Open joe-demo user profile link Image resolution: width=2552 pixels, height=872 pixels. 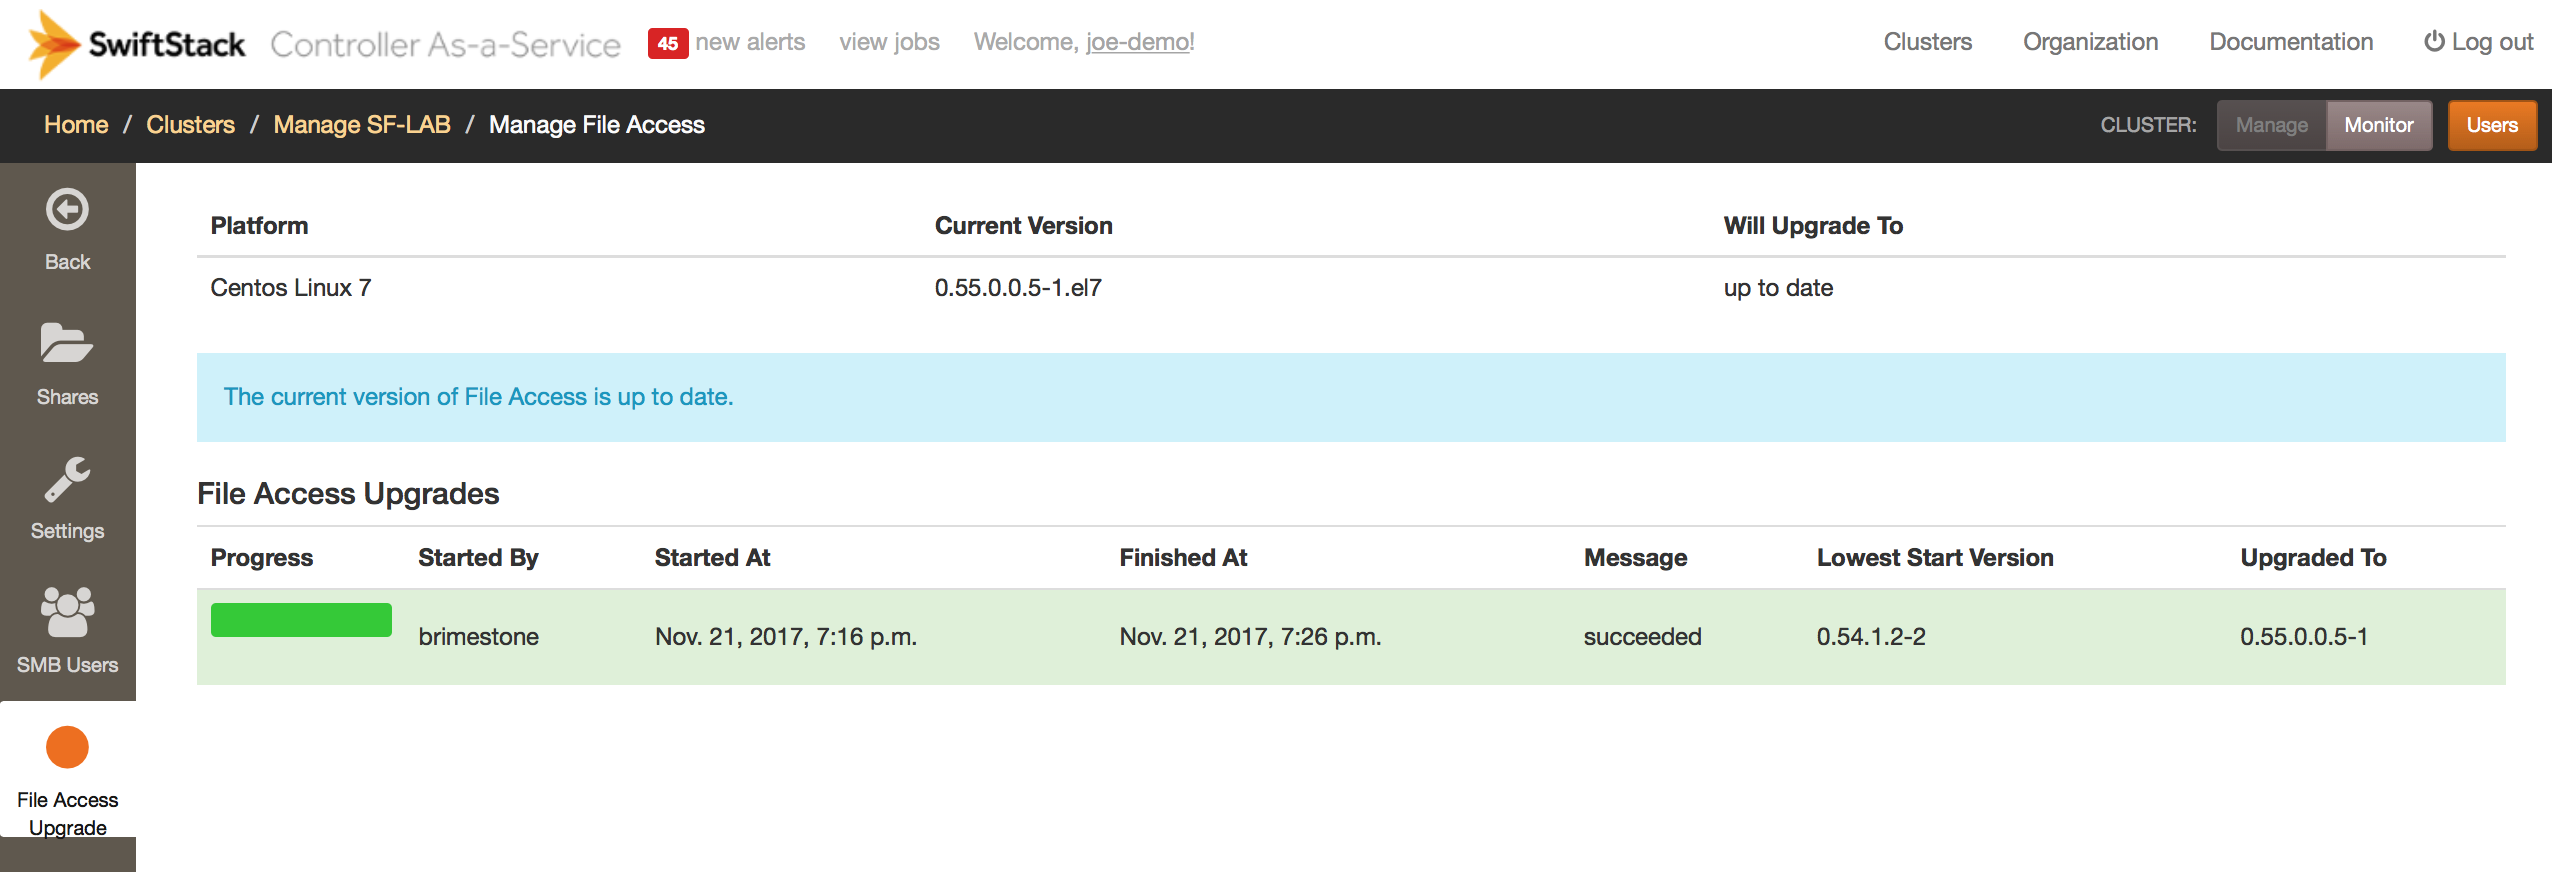pos(1140,42)
